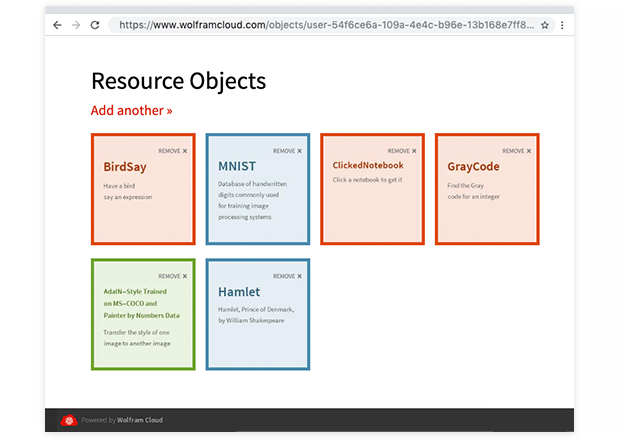Viewport: 620px width, 440px height.
Task: Click the browser back arrow
Action: click(57, 25)
